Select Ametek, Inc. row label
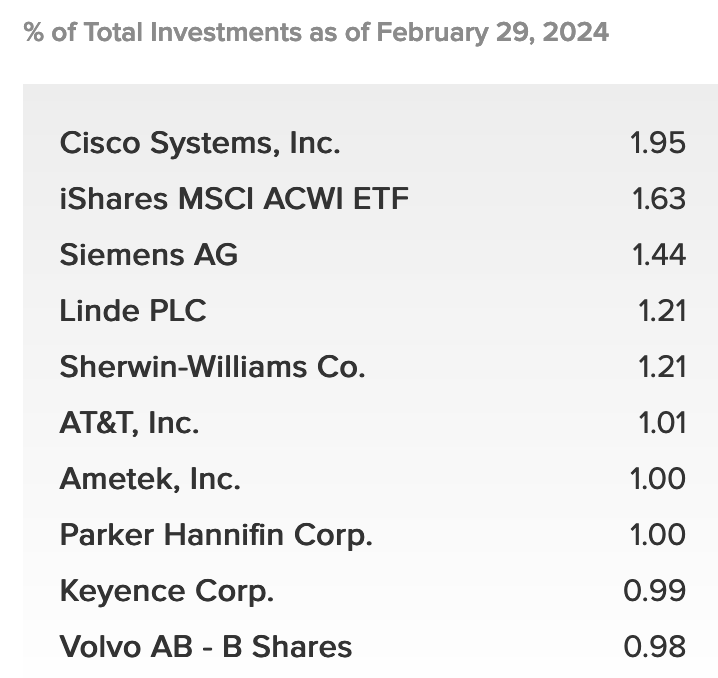Screen dimensions: 718x678 [x=150, y=479]
